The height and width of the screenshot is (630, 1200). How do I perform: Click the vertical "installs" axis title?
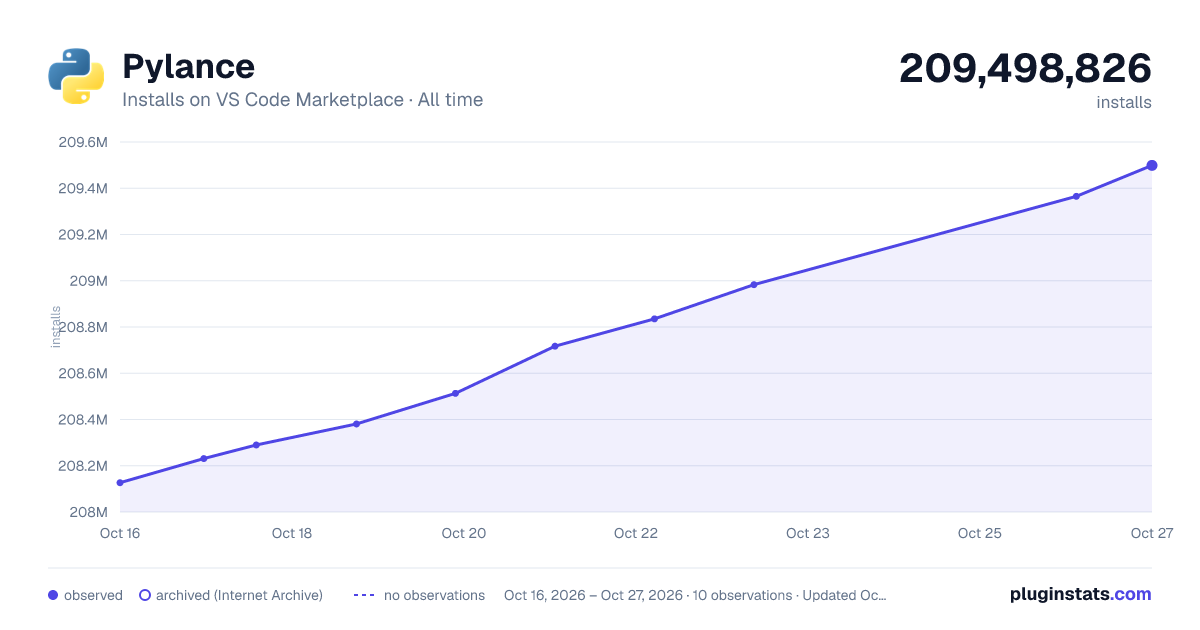coord(56,327)
